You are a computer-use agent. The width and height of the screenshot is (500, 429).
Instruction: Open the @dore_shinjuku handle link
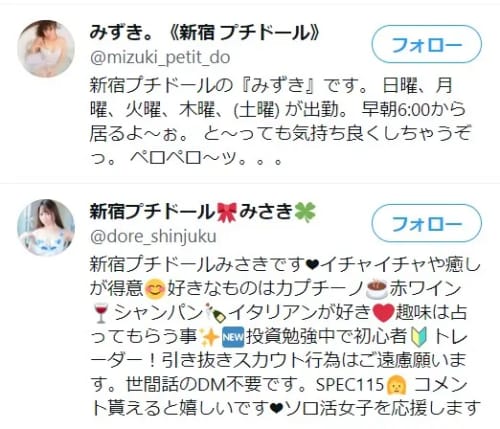(x=153, y=236)
